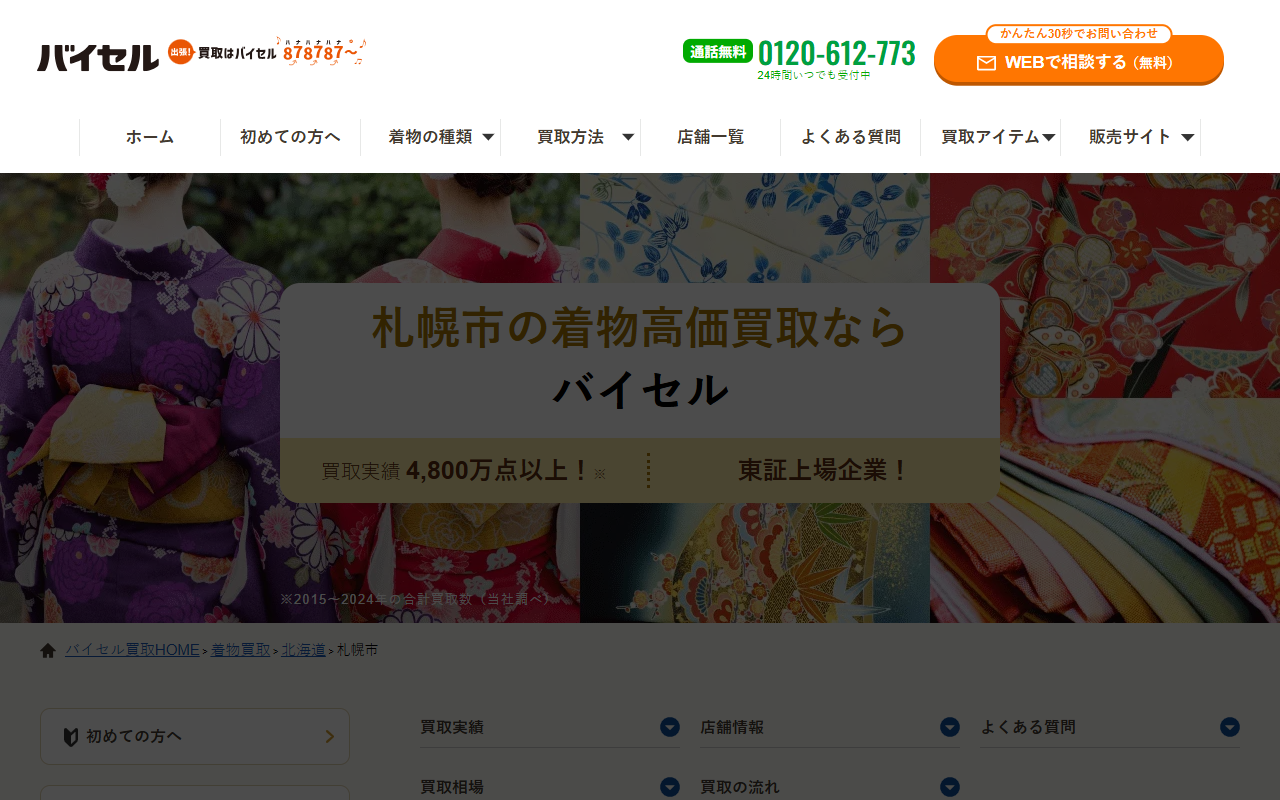1280x800 pixels.
Task: Click the 通話無料 green badge
Action: (x=717, y=51)
